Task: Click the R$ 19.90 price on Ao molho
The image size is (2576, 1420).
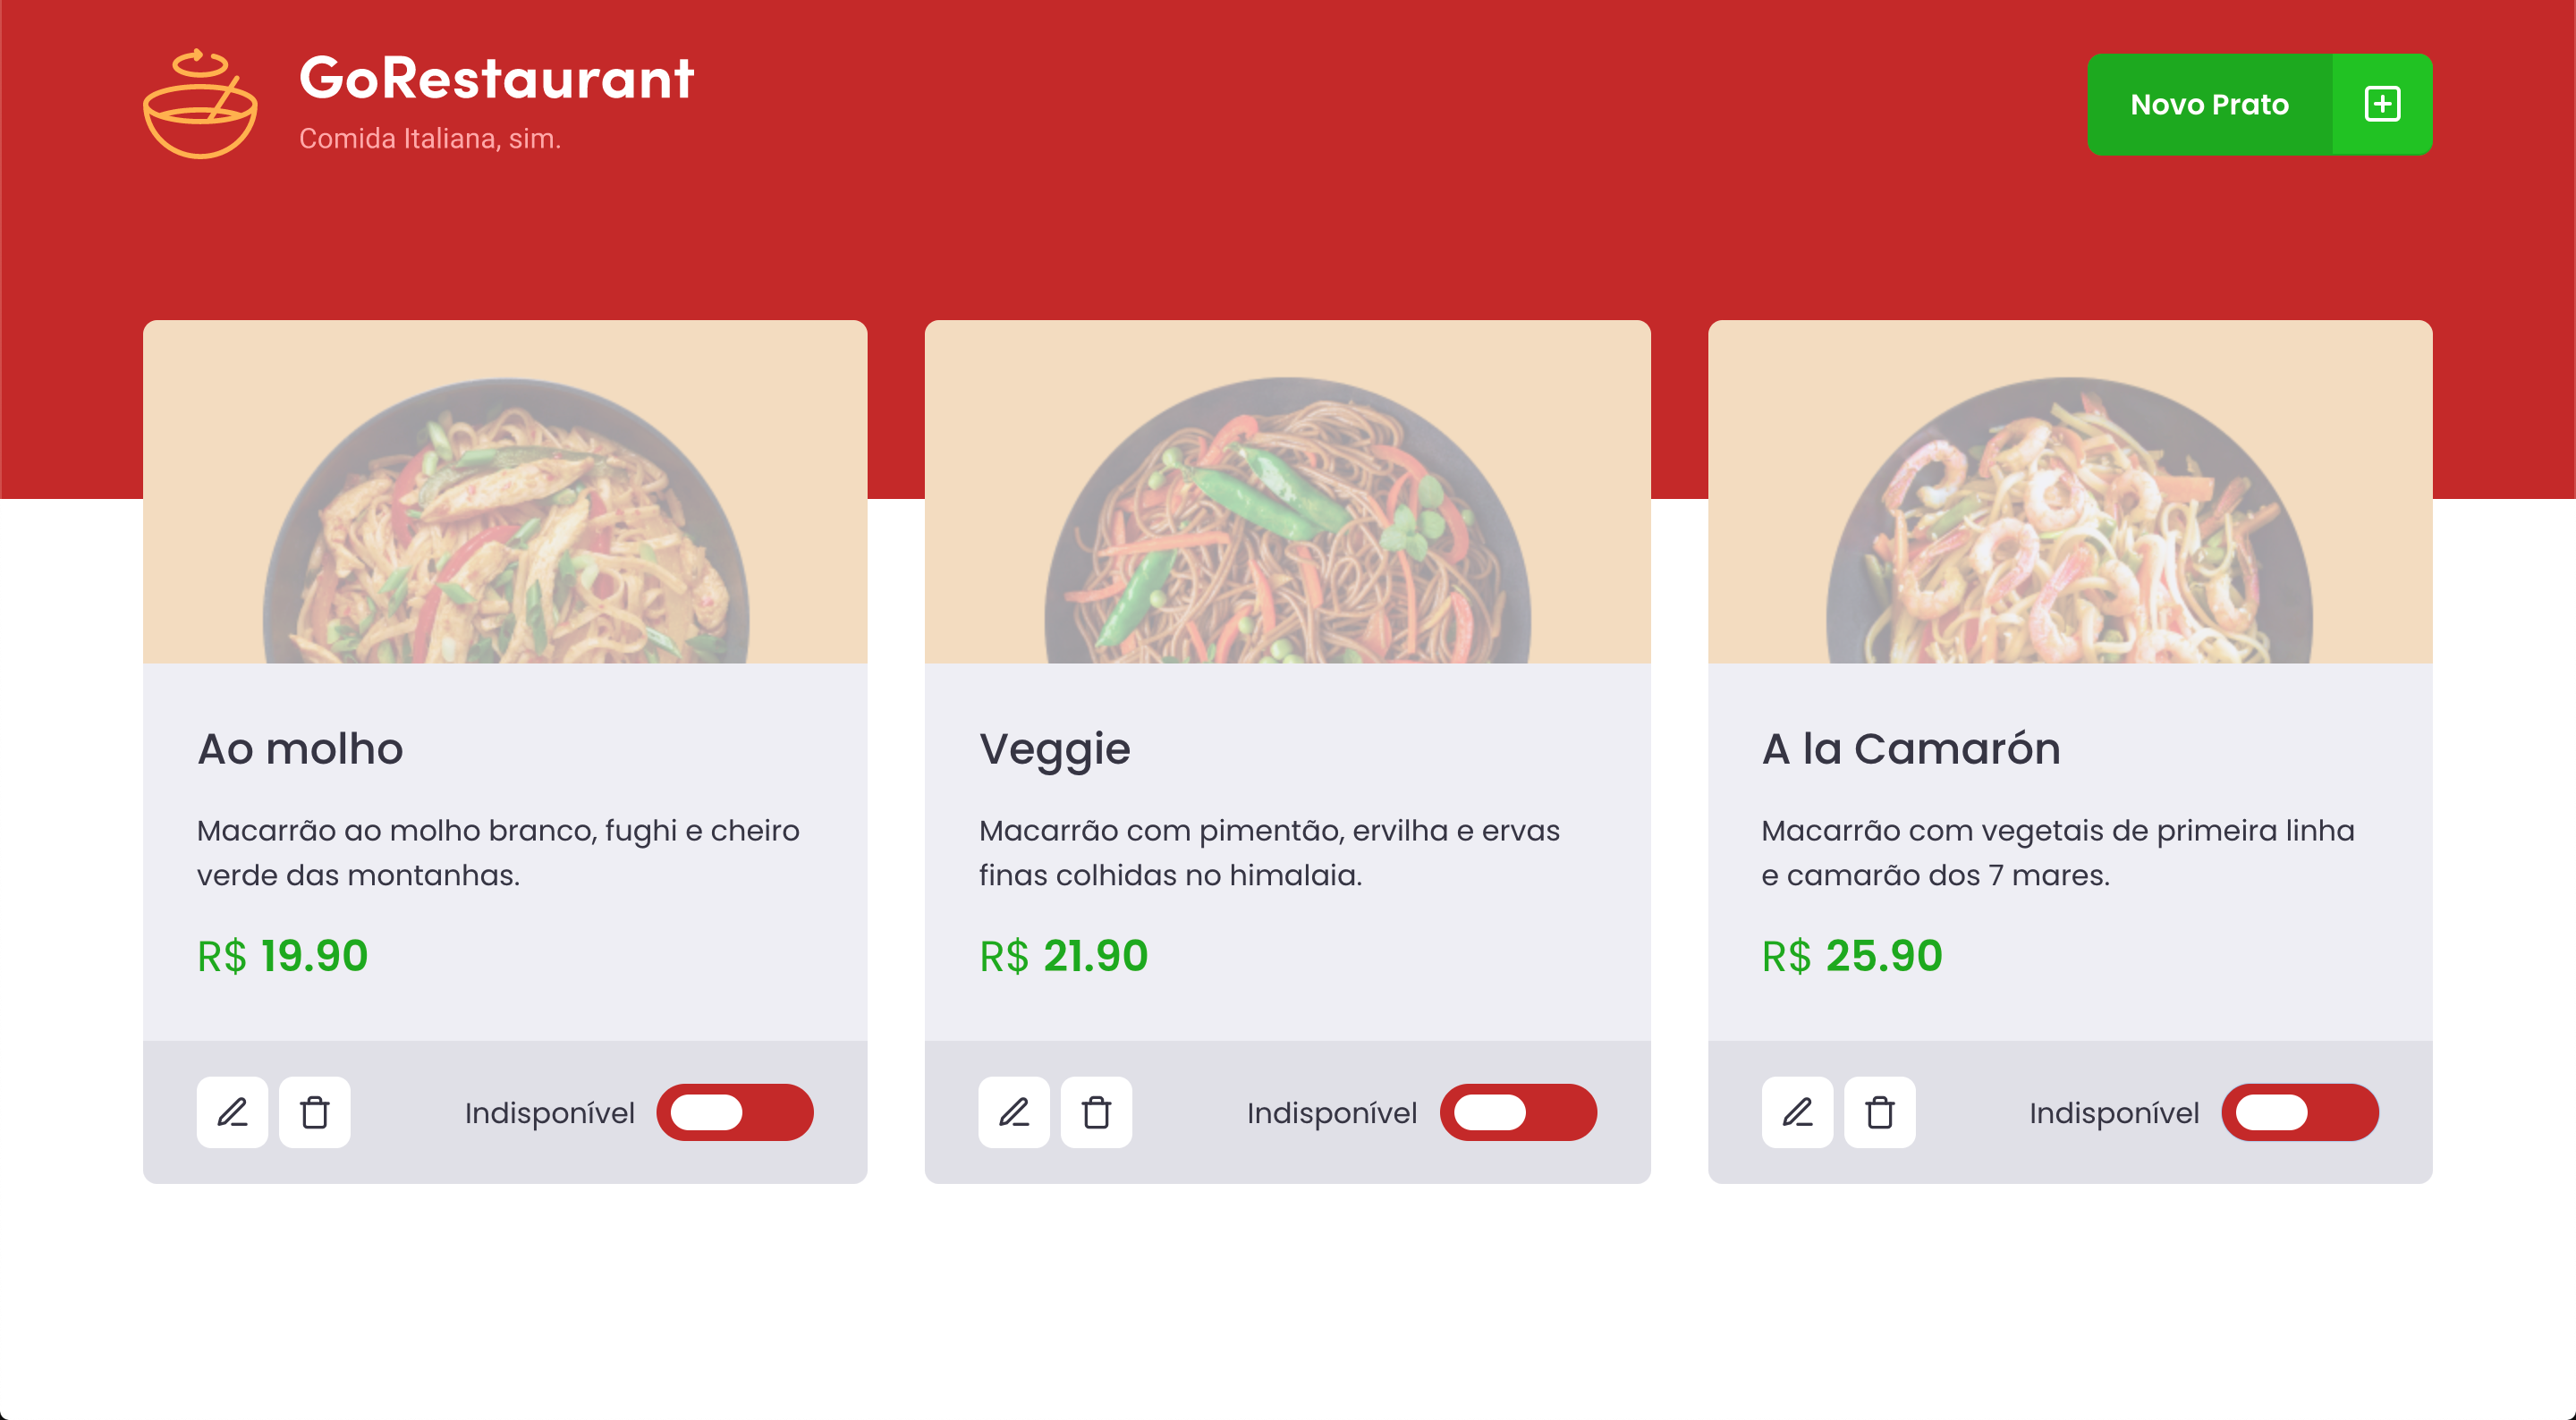Action: (282, 956)
